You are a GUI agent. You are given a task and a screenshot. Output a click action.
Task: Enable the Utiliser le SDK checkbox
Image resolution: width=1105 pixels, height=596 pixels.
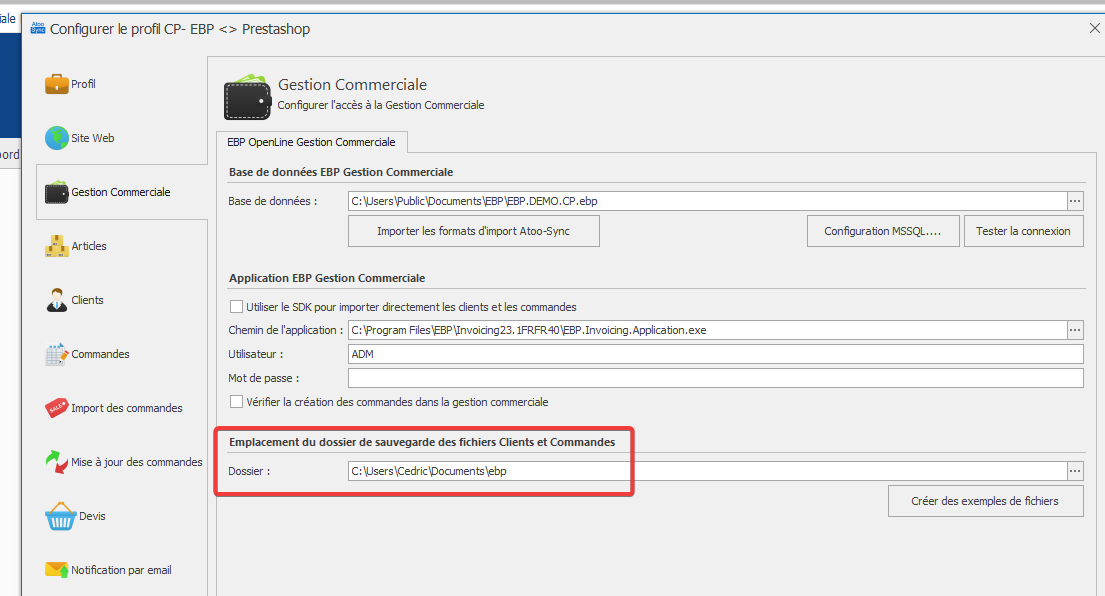[237, 307]
